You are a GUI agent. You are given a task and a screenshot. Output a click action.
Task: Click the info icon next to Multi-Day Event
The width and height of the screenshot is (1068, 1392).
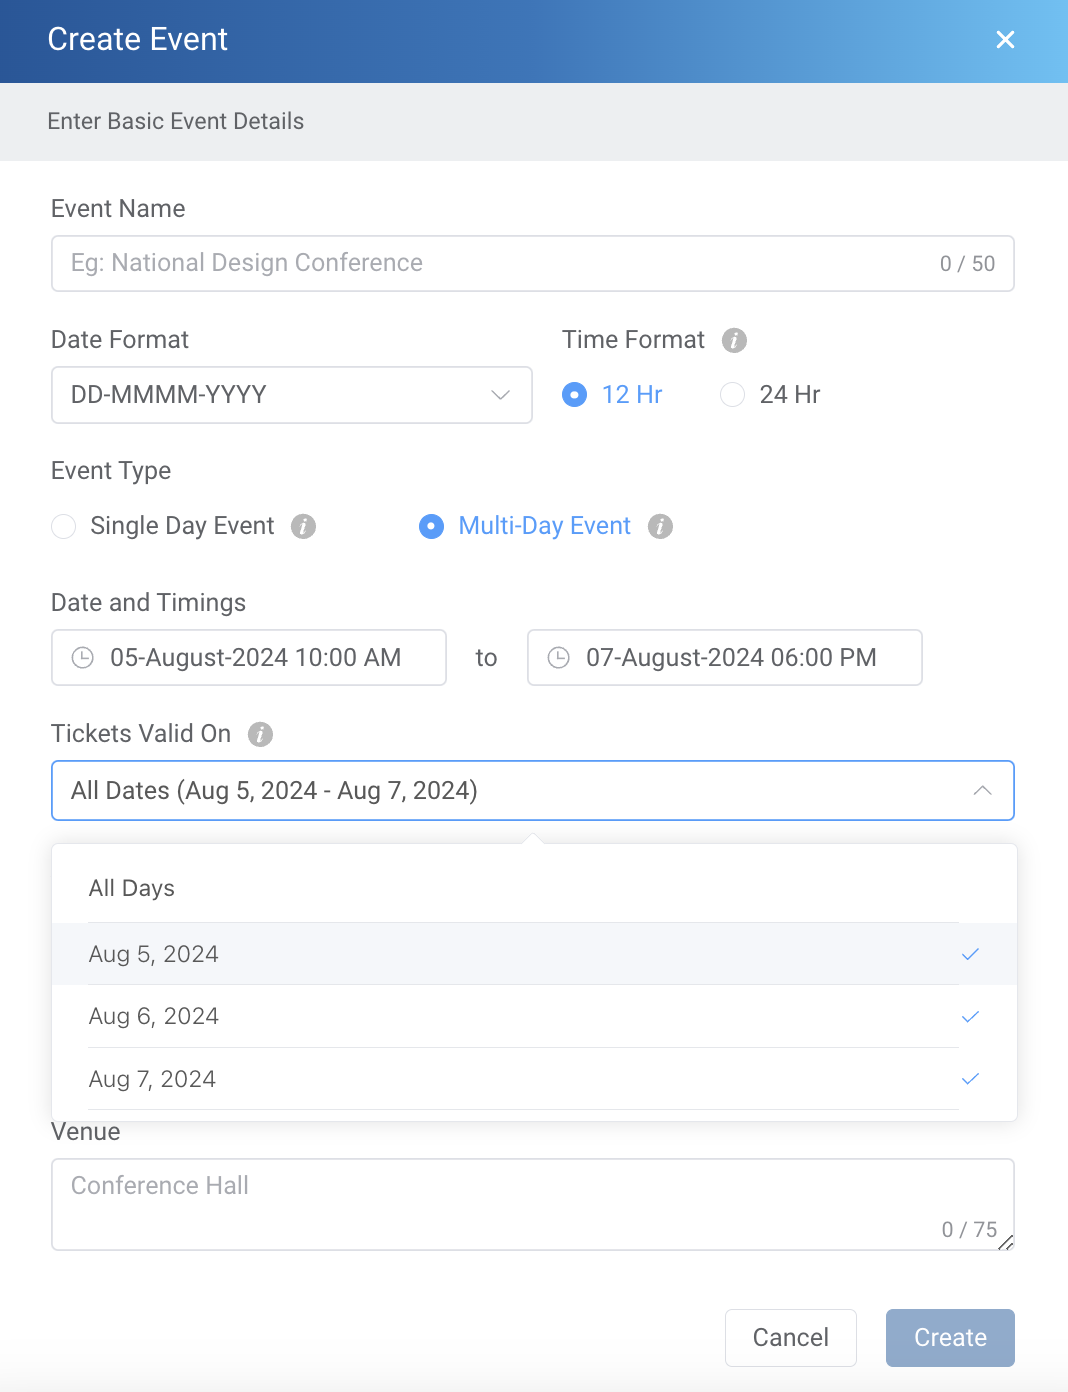660,526
